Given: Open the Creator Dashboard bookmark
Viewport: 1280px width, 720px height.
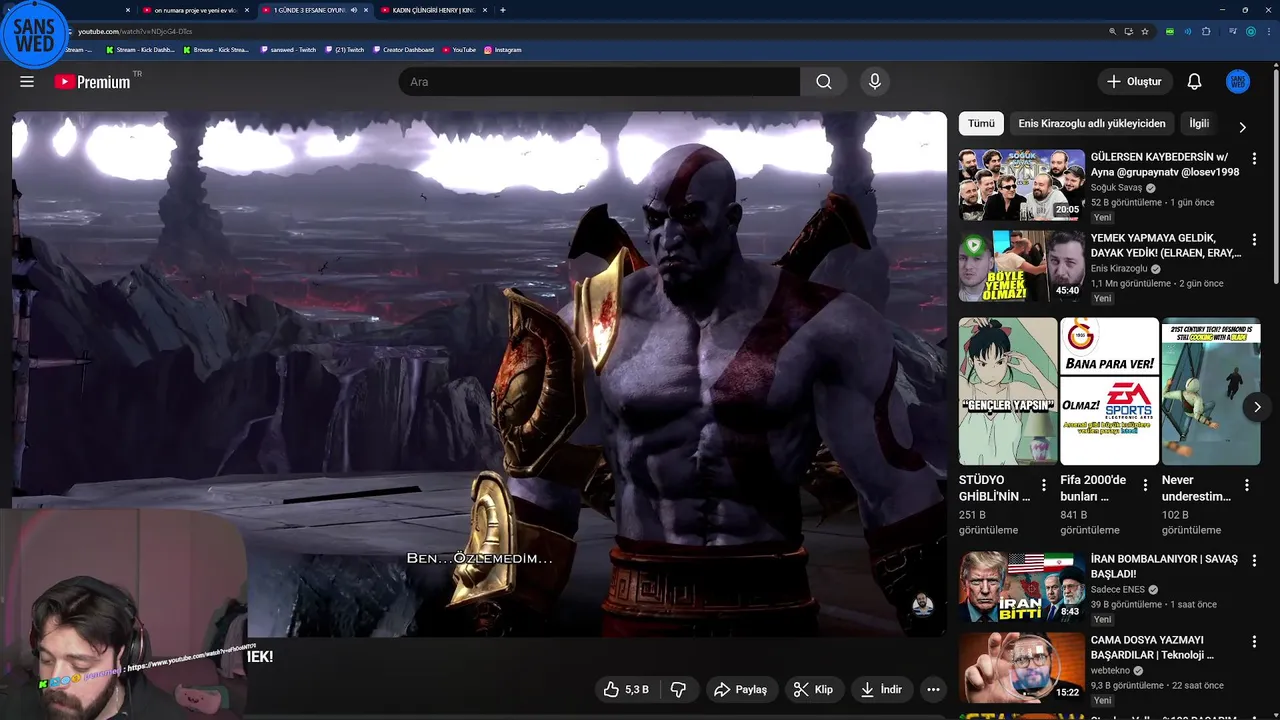Looking at the screenshot, I should 404,50.
